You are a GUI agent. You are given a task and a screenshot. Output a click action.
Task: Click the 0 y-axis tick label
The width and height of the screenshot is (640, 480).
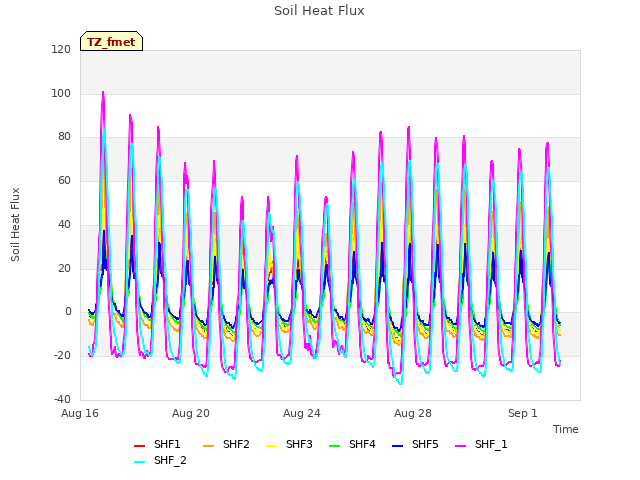click(68, 312)
